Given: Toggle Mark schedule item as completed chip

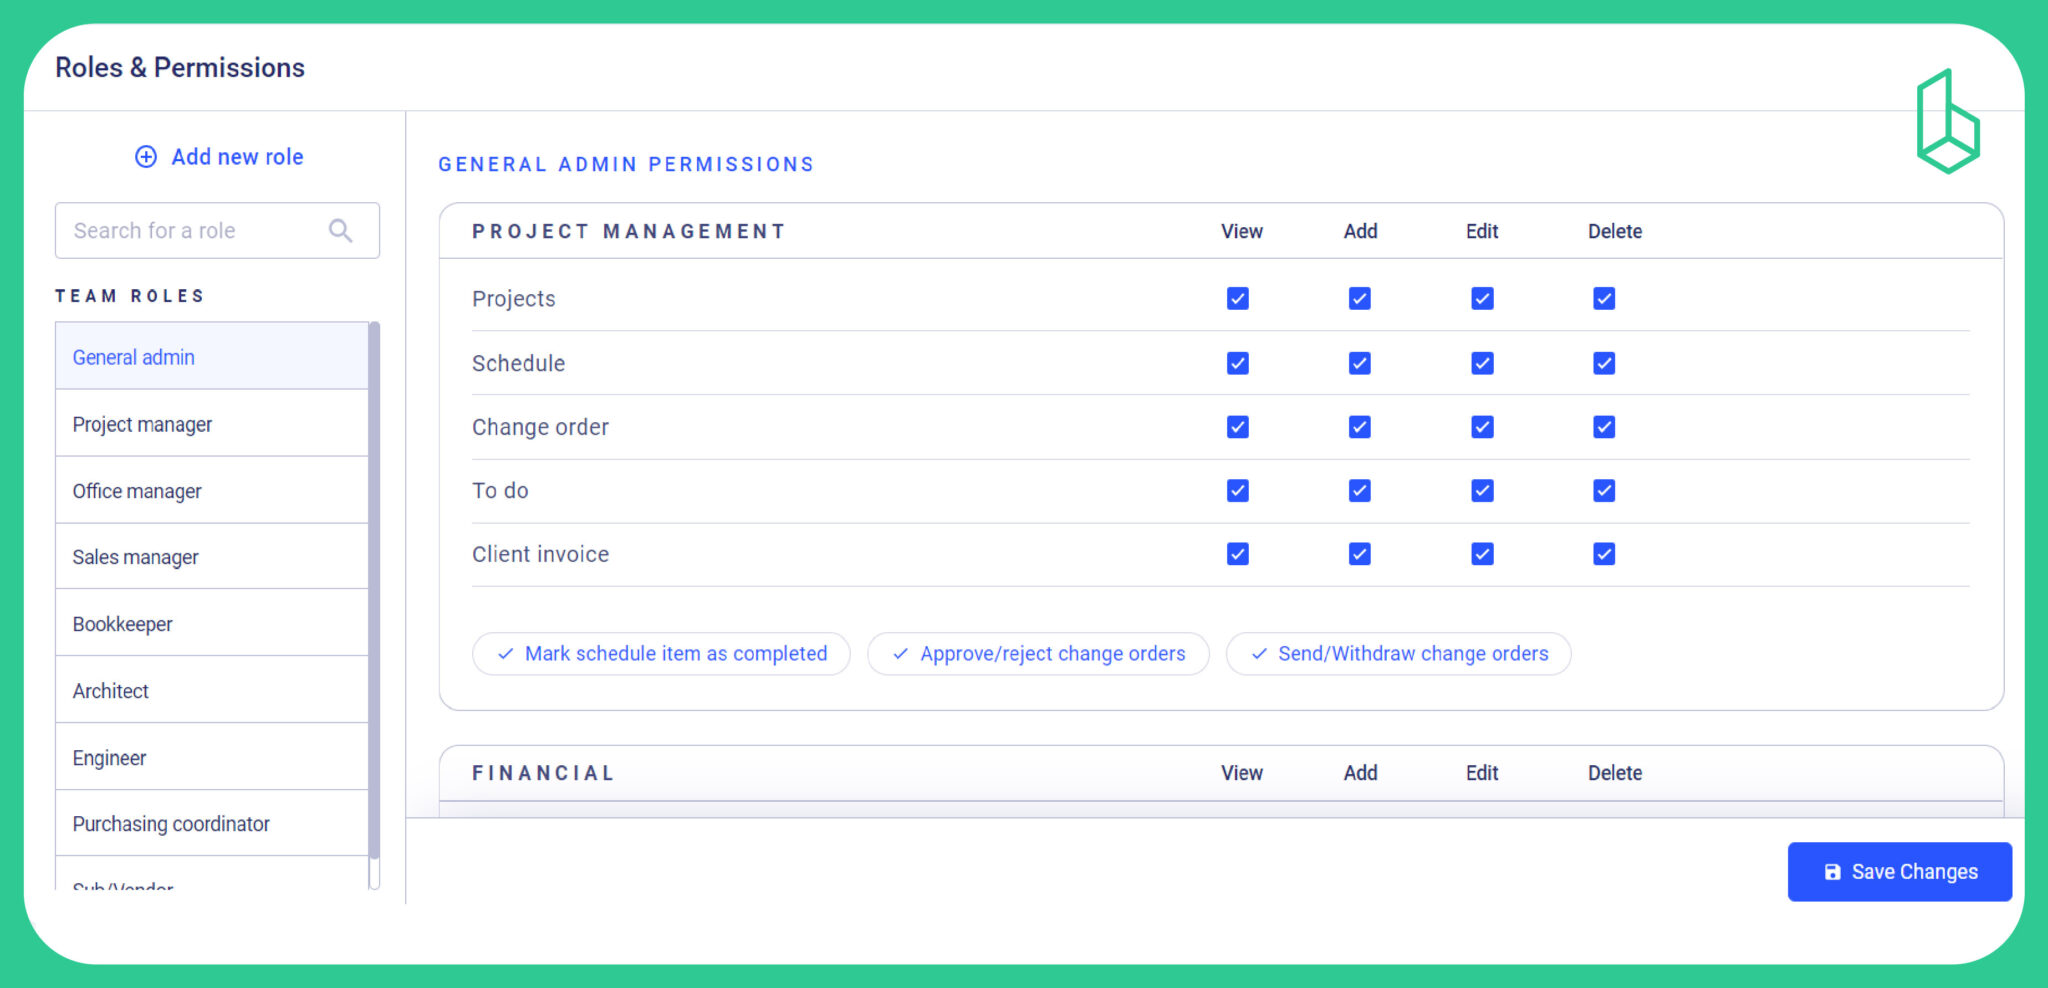Looking at the screenshot, I should [661, 654].
